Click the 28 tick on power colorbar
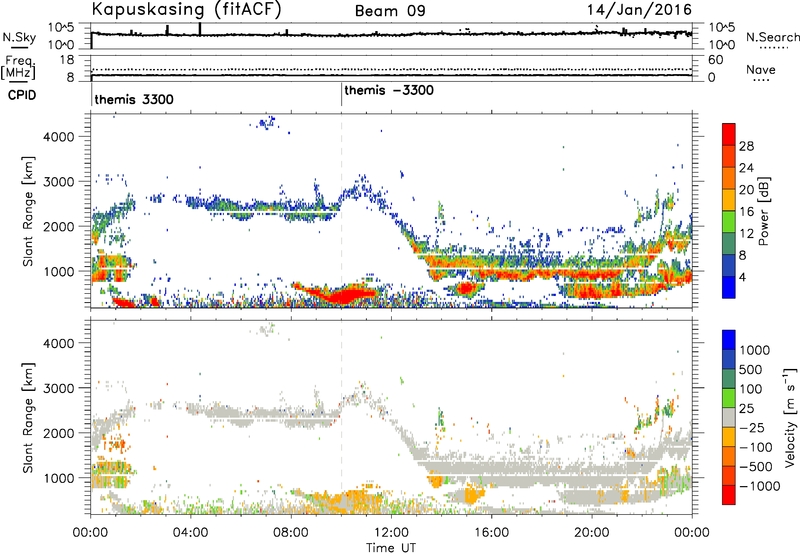Screen dimensions: 800x554 [x=746, y=146]
